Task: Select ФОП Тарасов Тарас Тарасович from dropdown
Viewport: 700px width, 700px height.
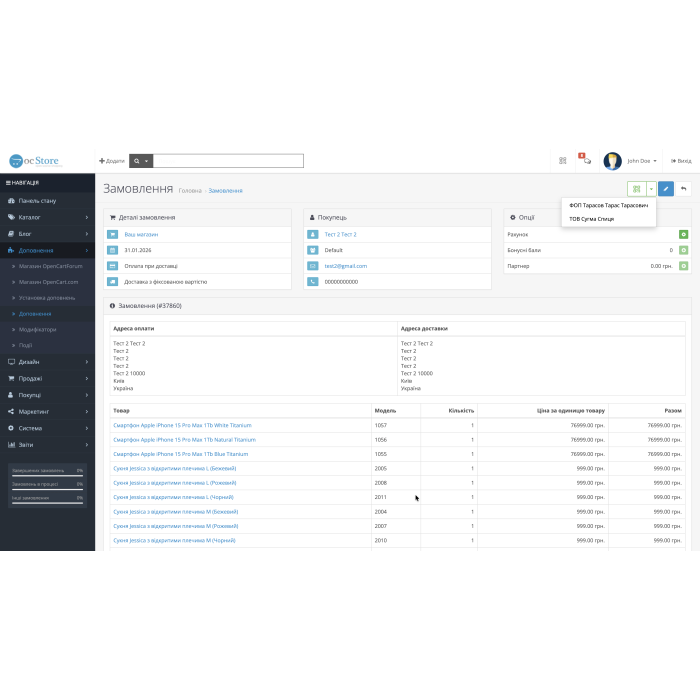Action: 608,205
